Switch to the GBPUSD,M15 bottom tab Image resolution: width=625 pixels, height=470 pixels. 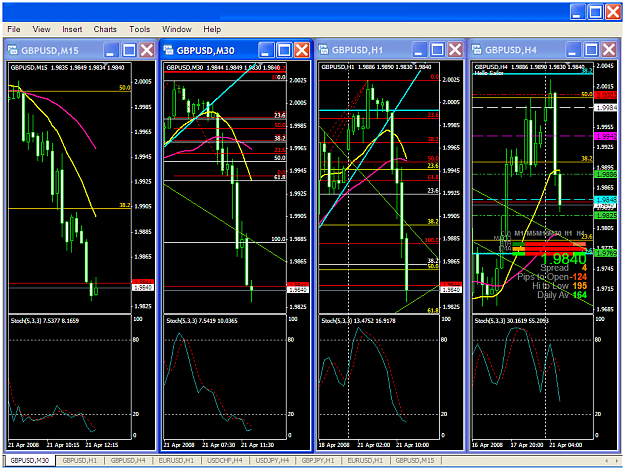415,460
